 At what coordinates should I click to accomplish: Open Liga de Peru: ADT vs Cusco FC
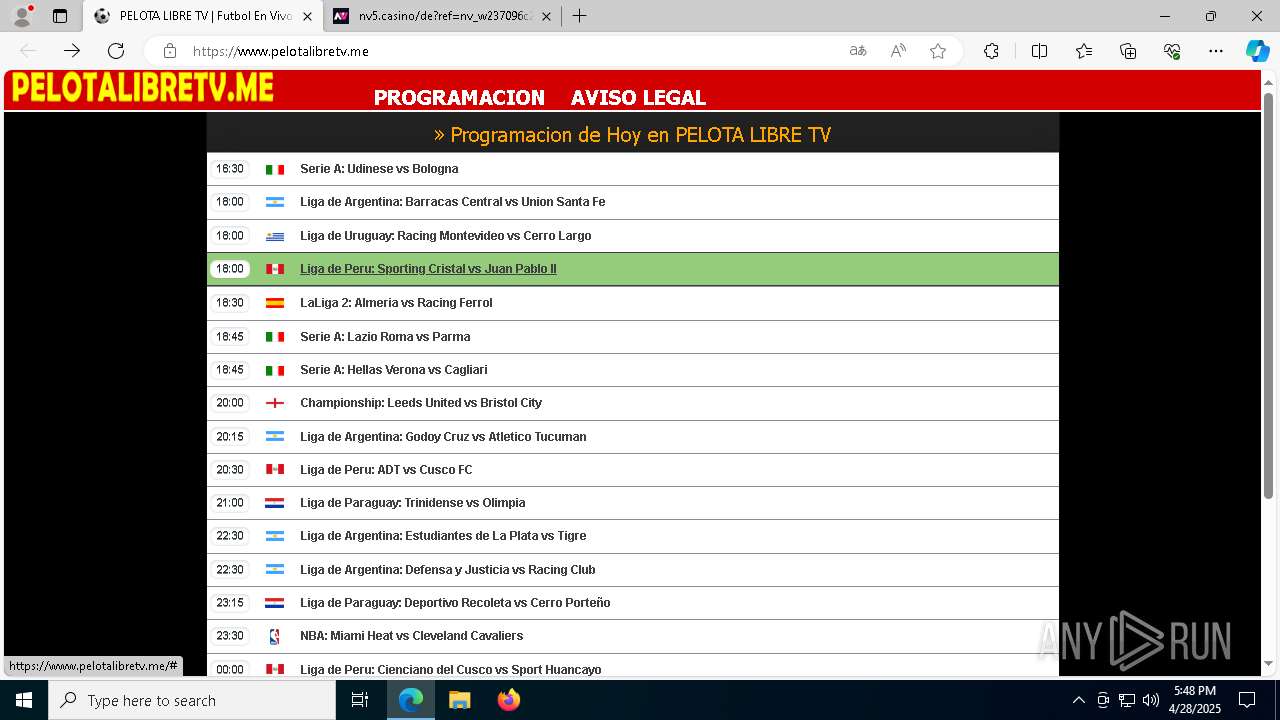(x=386, y=470)
